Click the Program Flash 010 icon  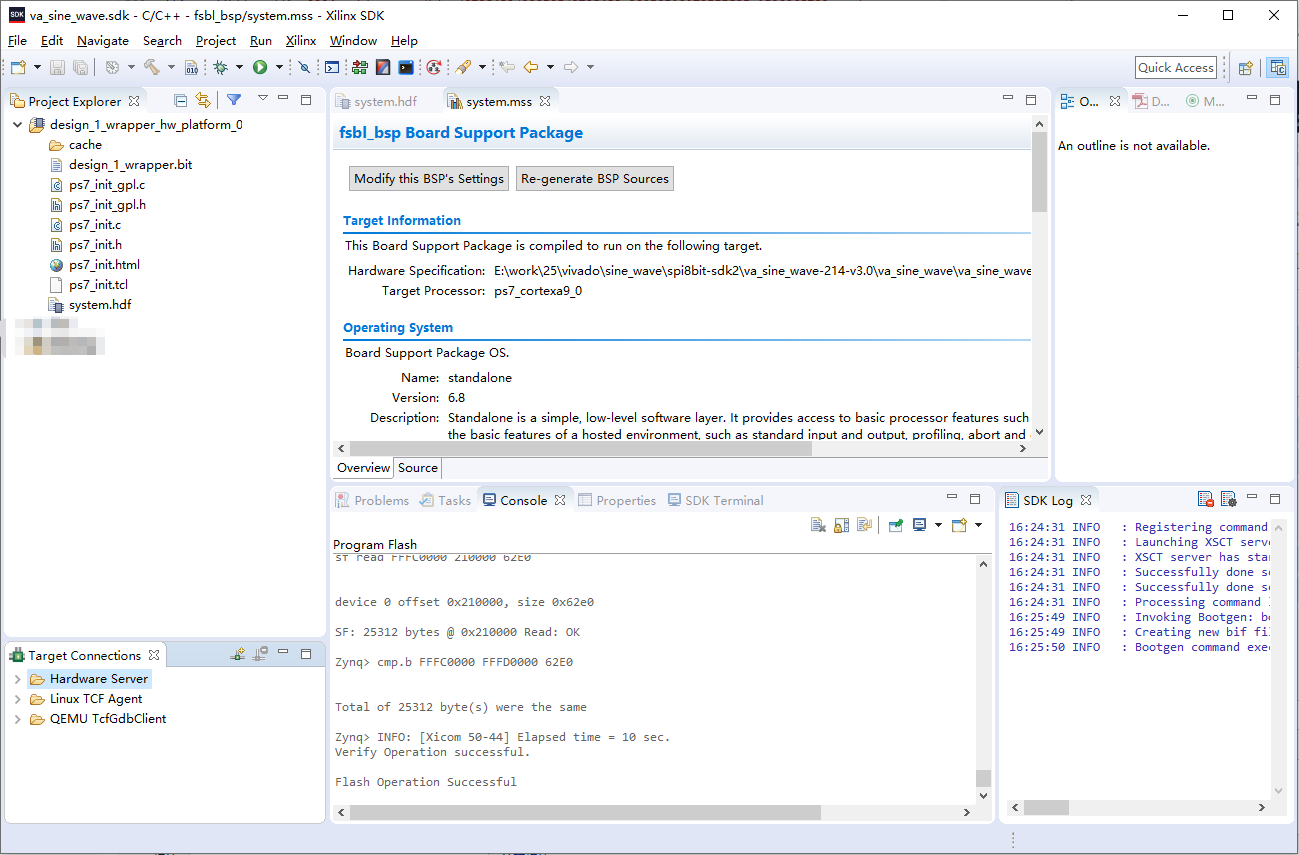191,67
